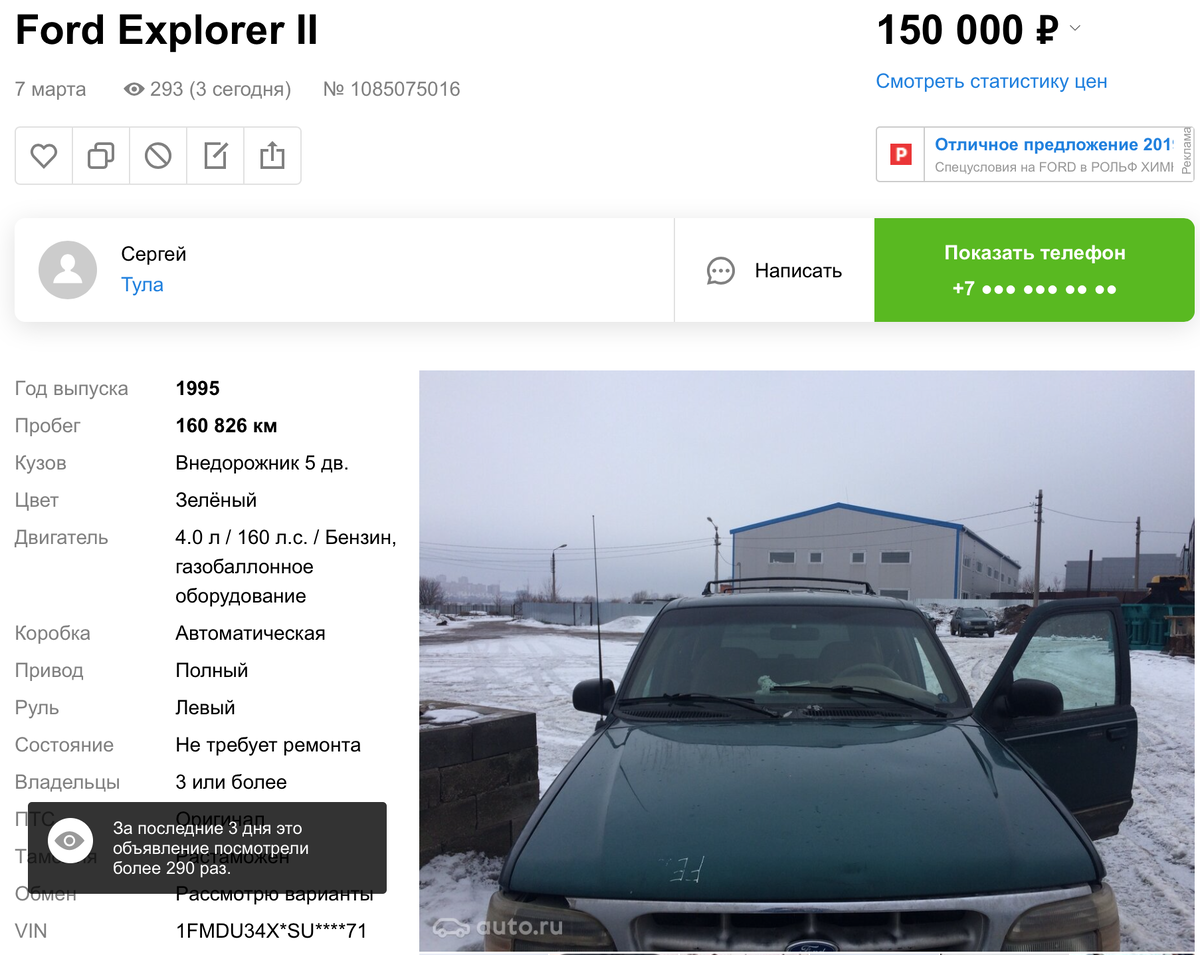Viewport: 1200px width, 955px height.
Task: Open Смотреть статистику цен link
Action: pos(992,82)
